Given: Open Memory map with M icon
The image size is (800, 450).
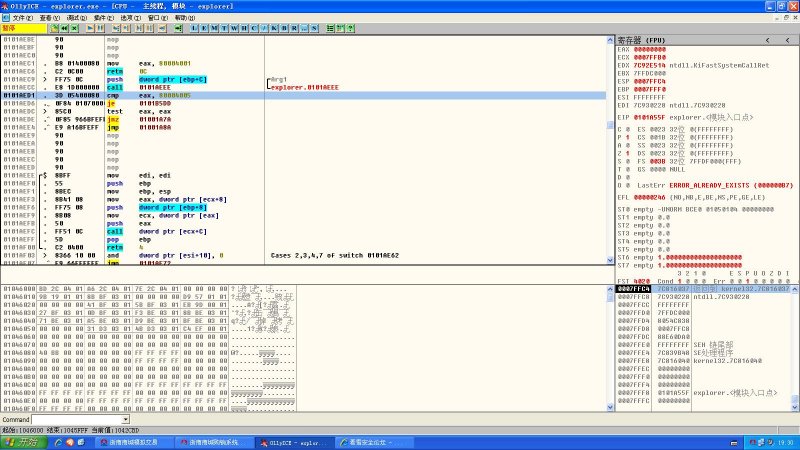Looking at the screenshot, I should point(214,28).
